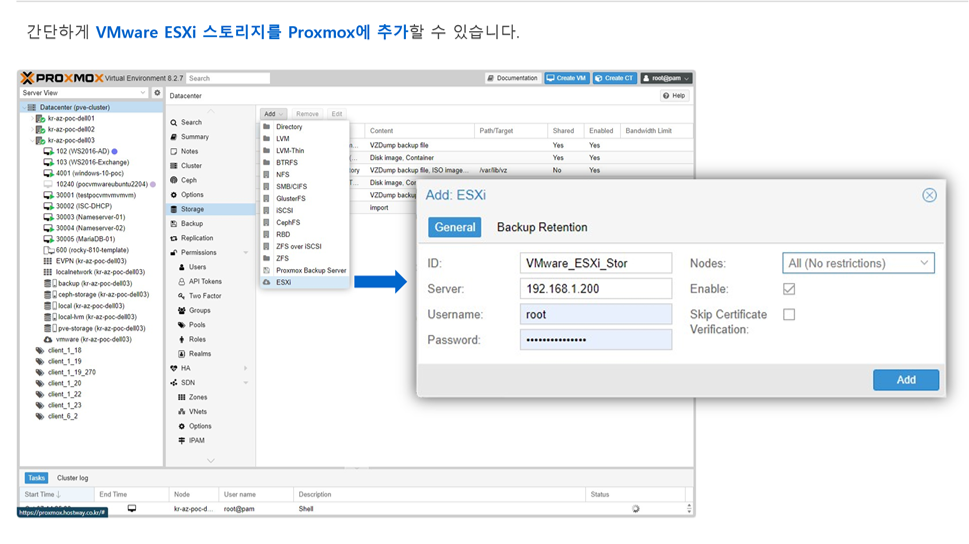This screenshot has height=544, width=969.
Task: Switch to Backup Retention tab
Action: point(542,227)
